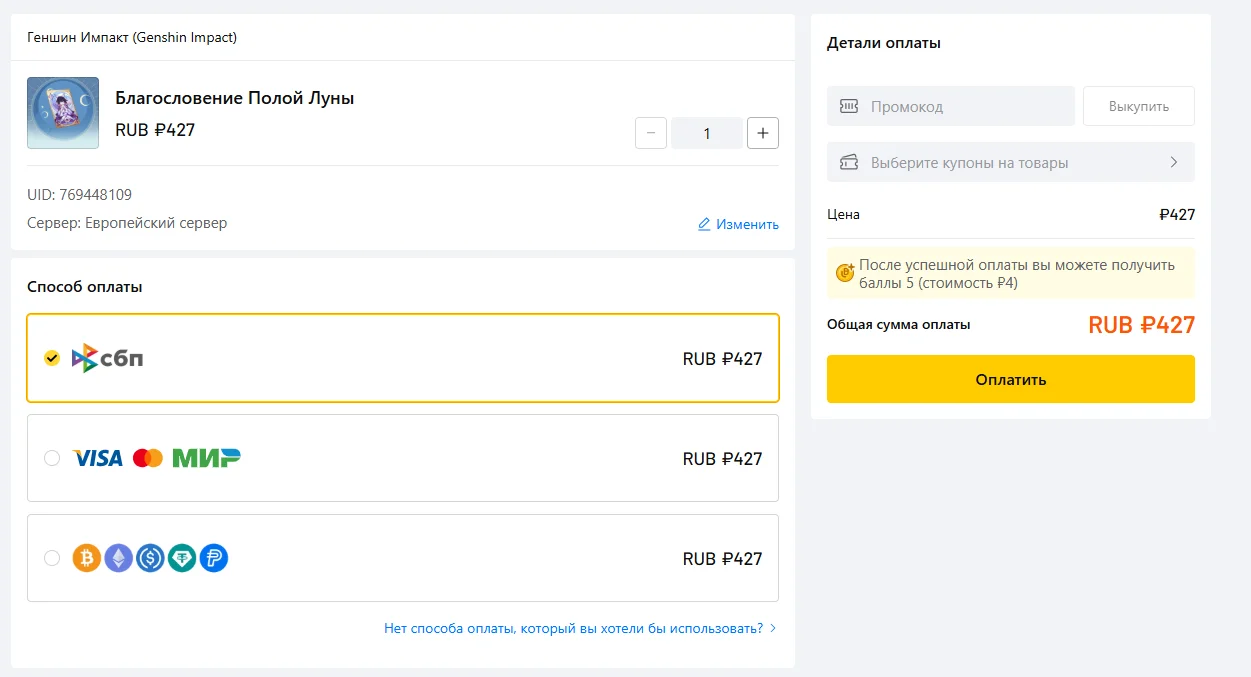Click the crypto option price RUB ₽427
The image size is (1251, 677).
click(723, 559)
